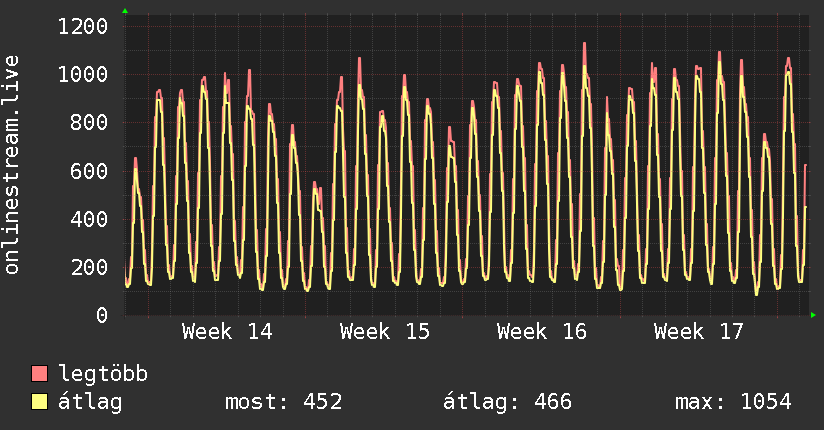
Task: Click the 400 y-axis tick label
Action: pos(89,219)
